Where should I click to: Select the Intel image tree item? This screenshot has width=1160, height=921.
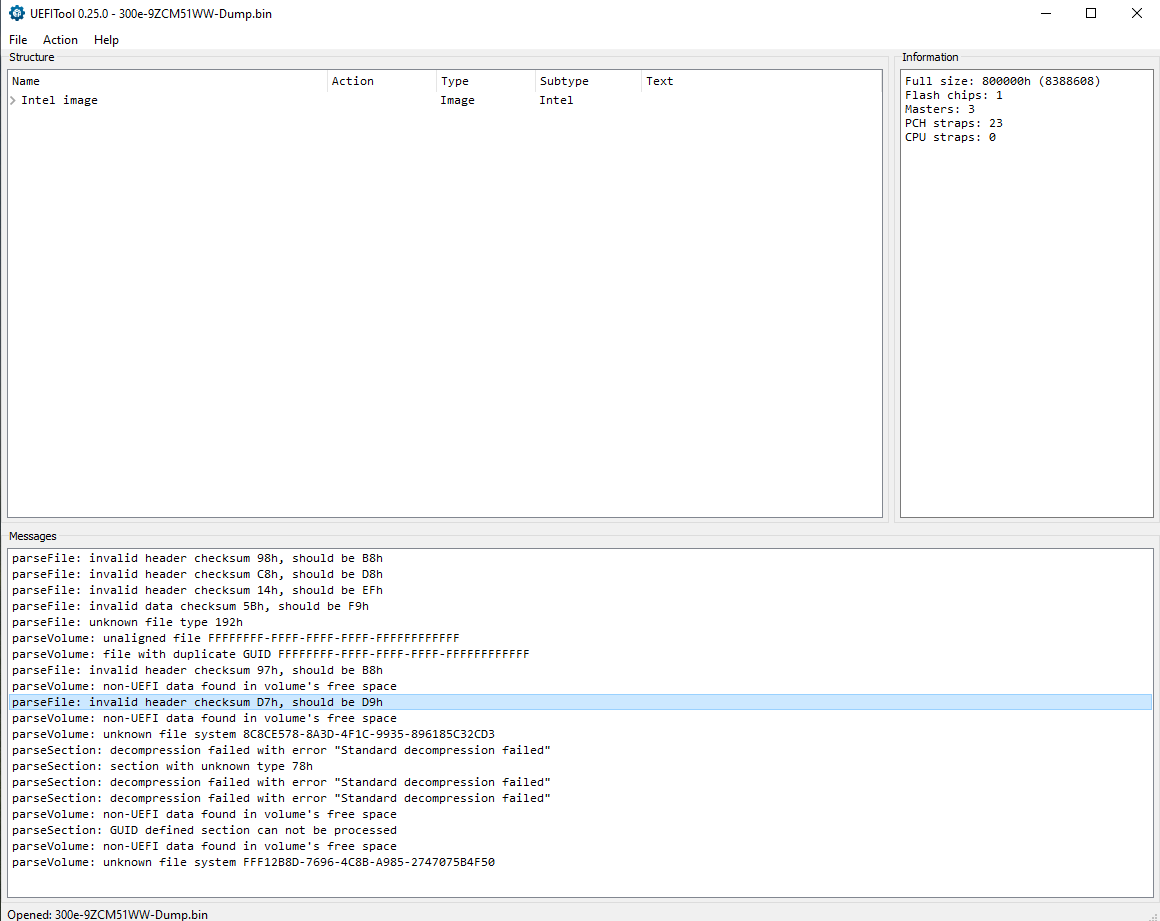[60, 100]
